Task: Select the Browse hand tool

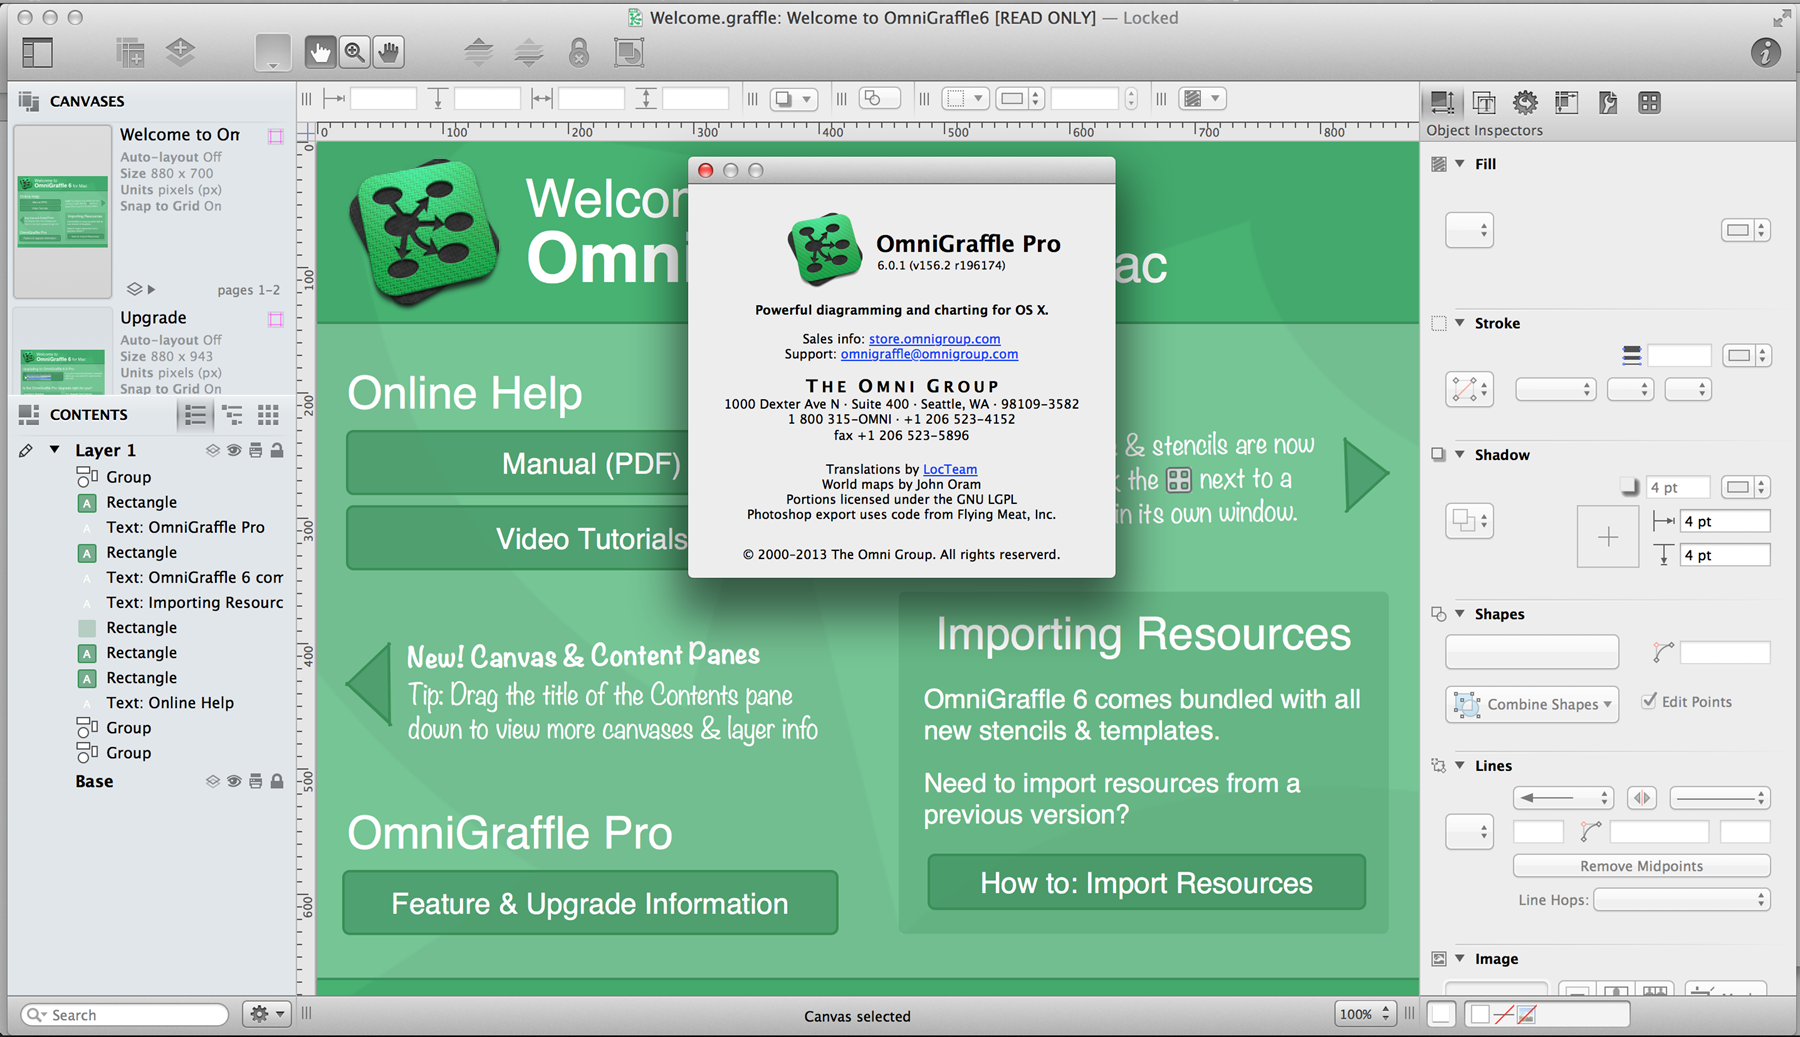Action: (389, 52)
